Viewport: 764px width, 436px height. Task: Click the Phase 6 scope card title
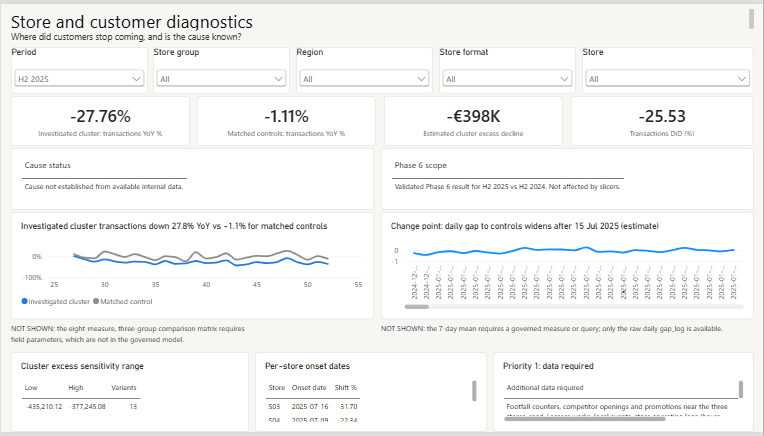tap(420, 165)
